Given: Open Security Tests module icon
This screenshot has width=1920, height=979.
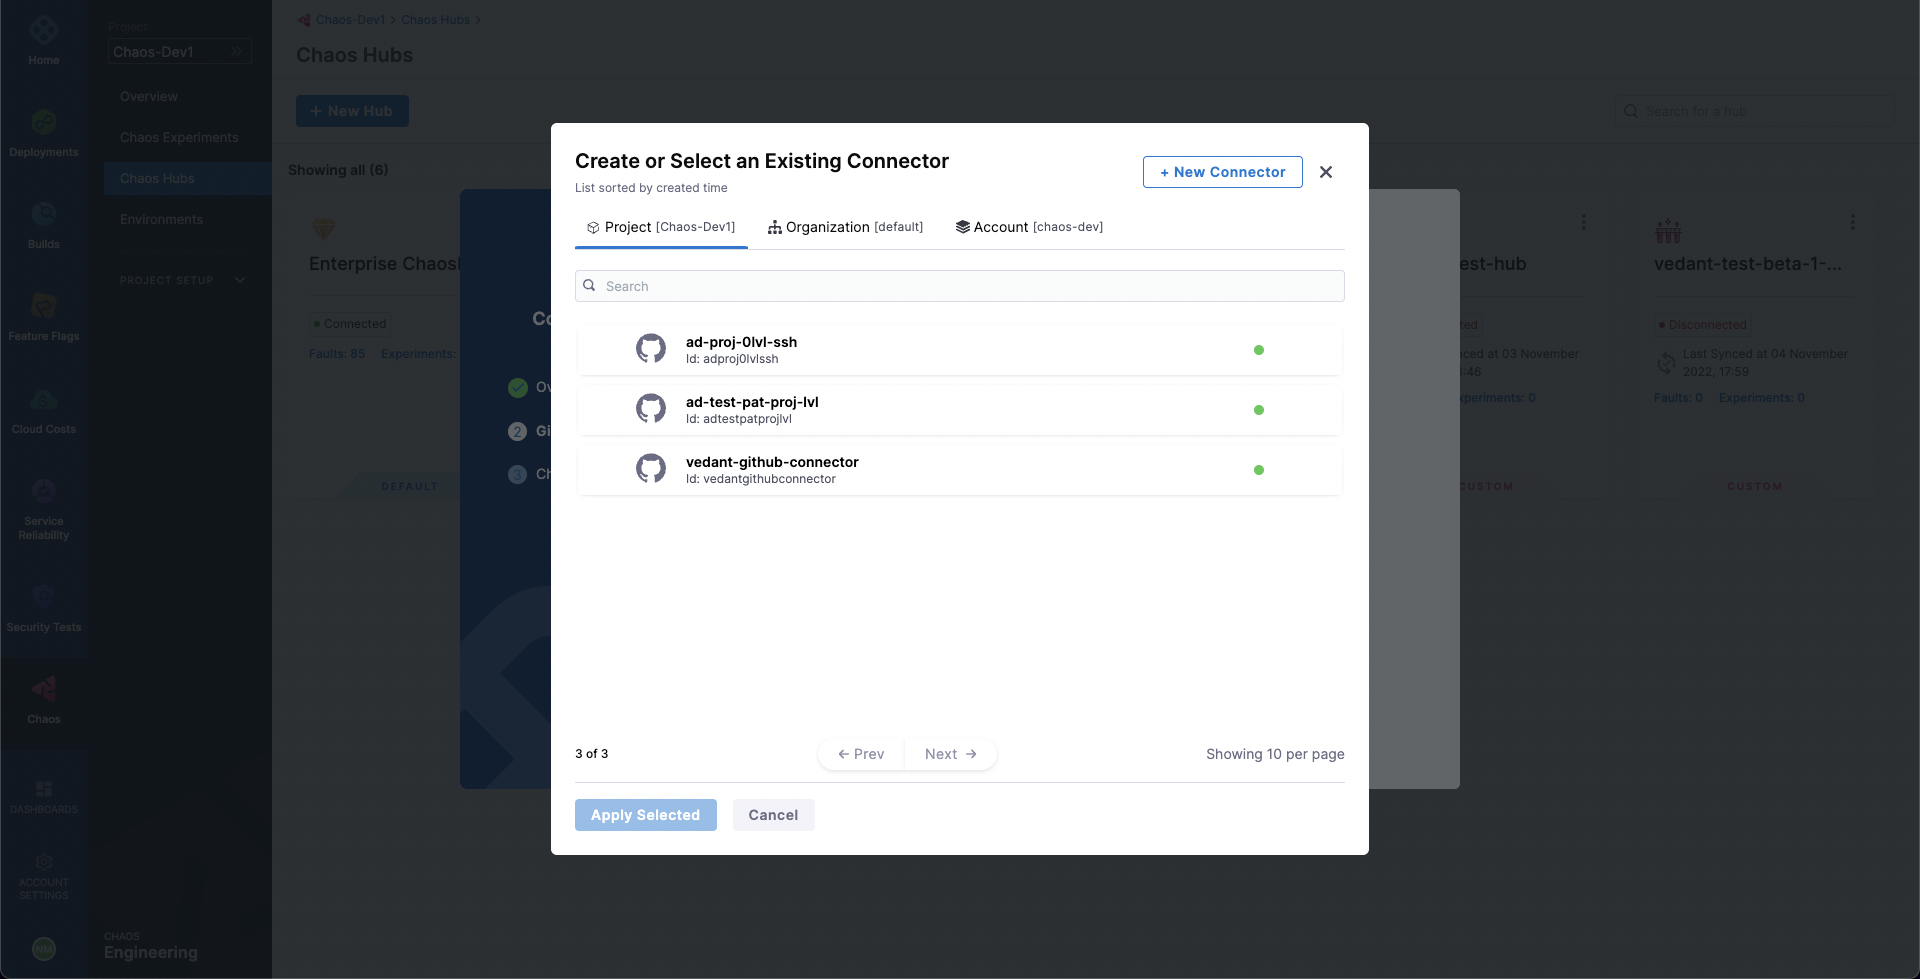Looking at the screenshot, I should tap(43, 597).
